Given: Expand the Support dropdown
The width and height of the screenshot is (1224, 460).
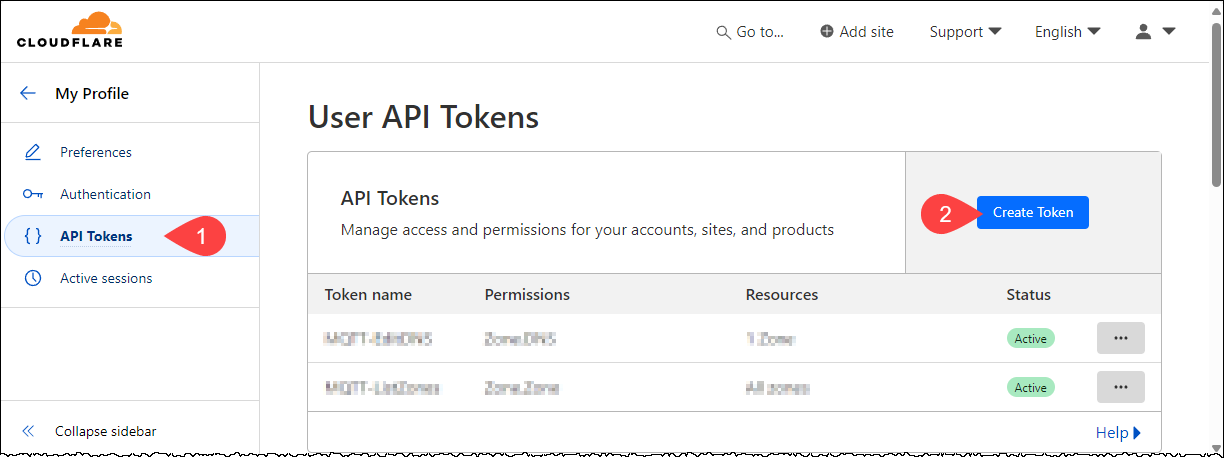Looking at the screenshot, I should coord(965,32).
